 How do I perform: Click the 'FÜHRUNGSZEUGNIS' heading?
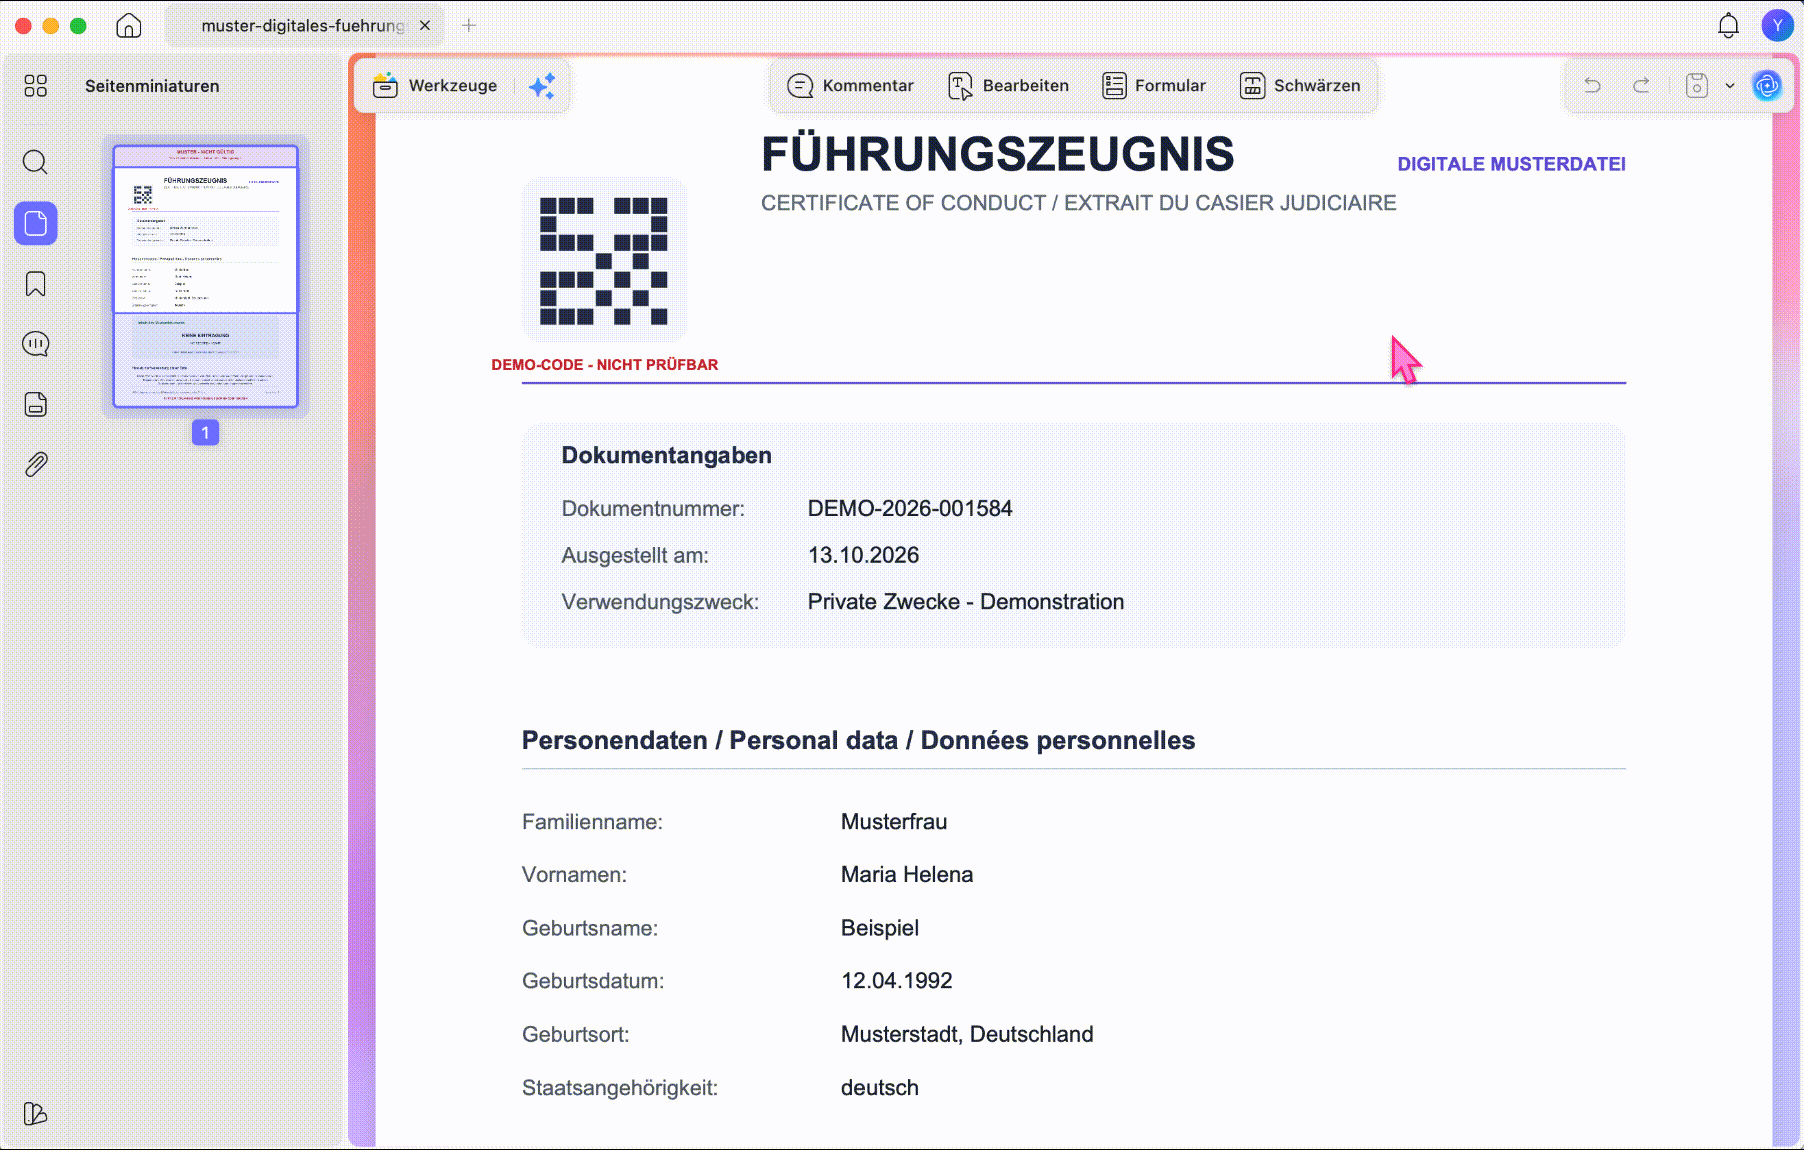(x=998, y=154)
